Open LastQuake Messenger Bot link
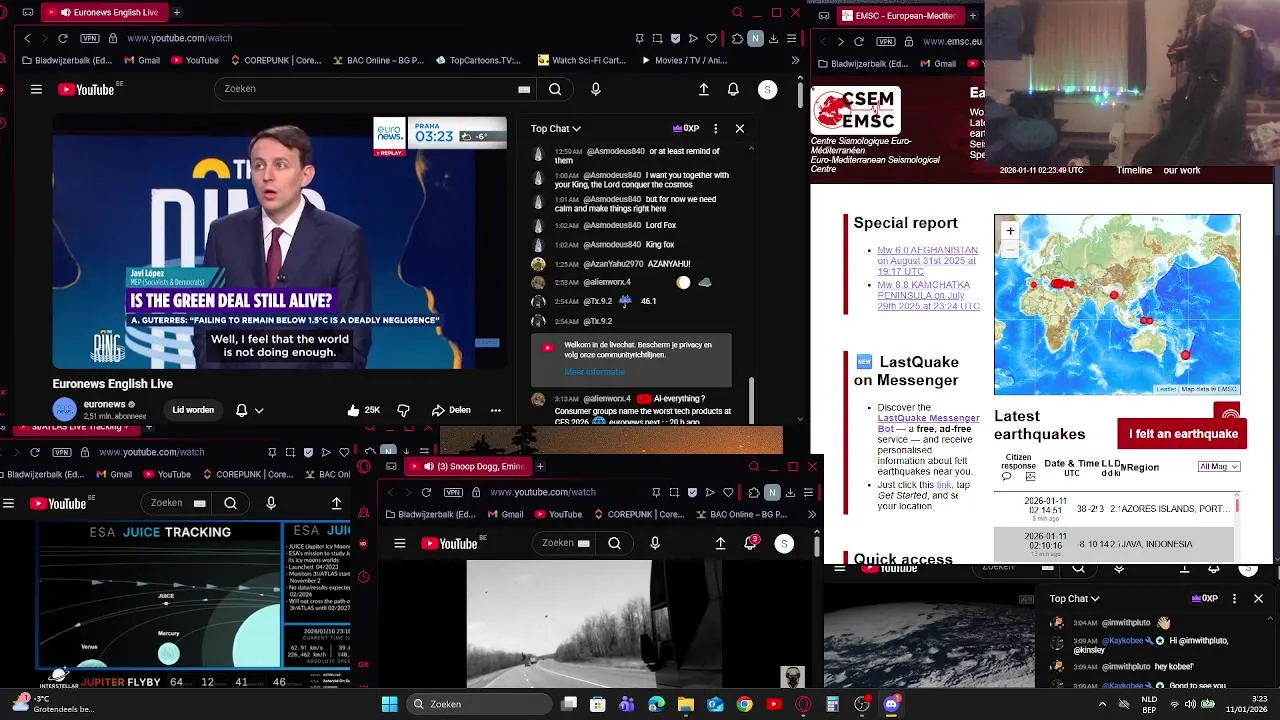Screen dimensions: 1280x720 928,423
